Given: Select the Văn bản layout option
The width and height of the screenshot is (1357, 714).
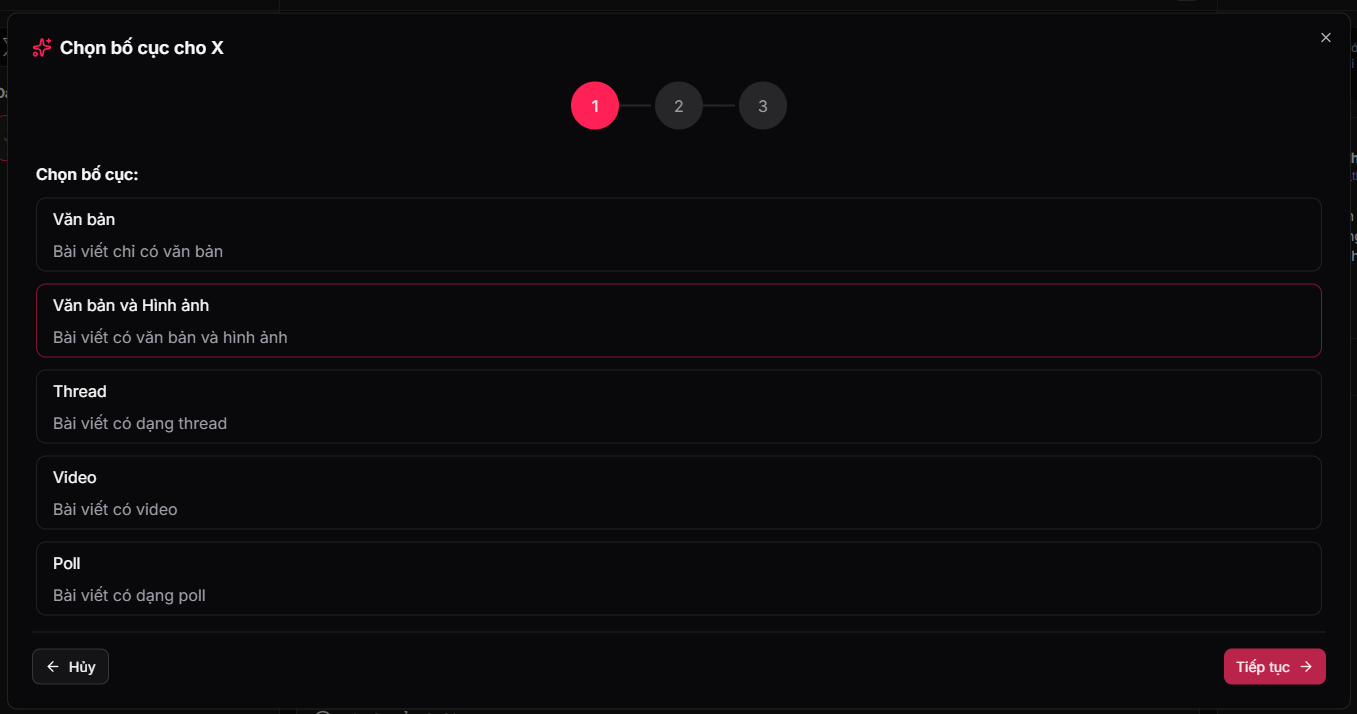Looking at the screenshot, I should pos(678,234).
